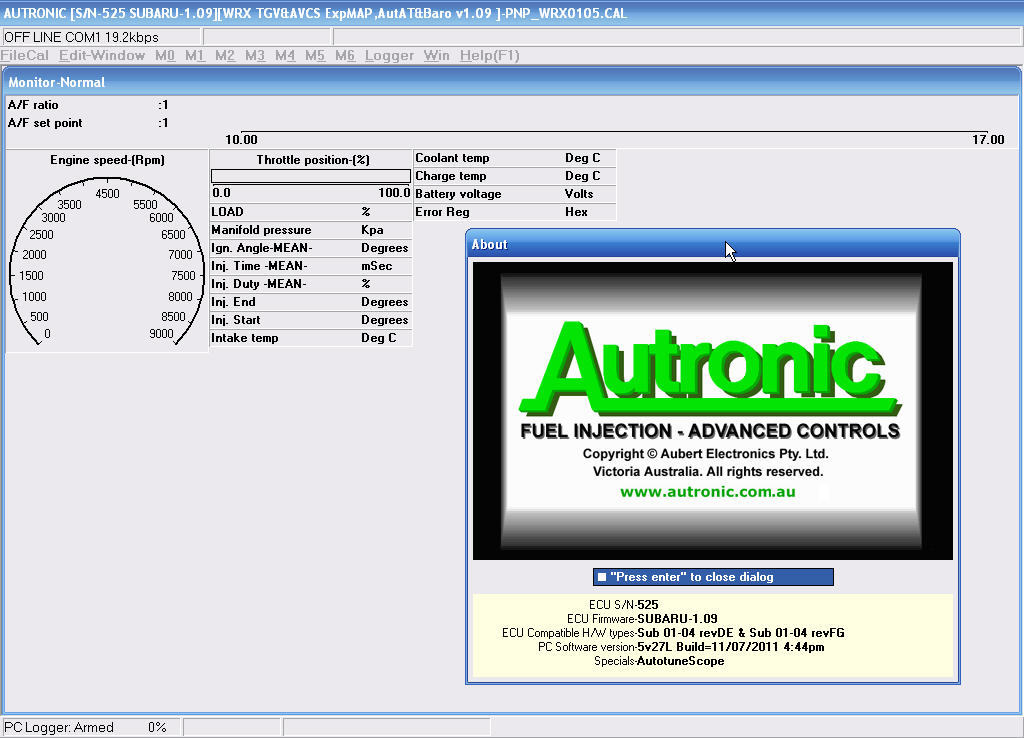Image resolution: width=1024 pixels, height=738 pixels.
Task: Open the Edit-Window menu
Action: 102,56
